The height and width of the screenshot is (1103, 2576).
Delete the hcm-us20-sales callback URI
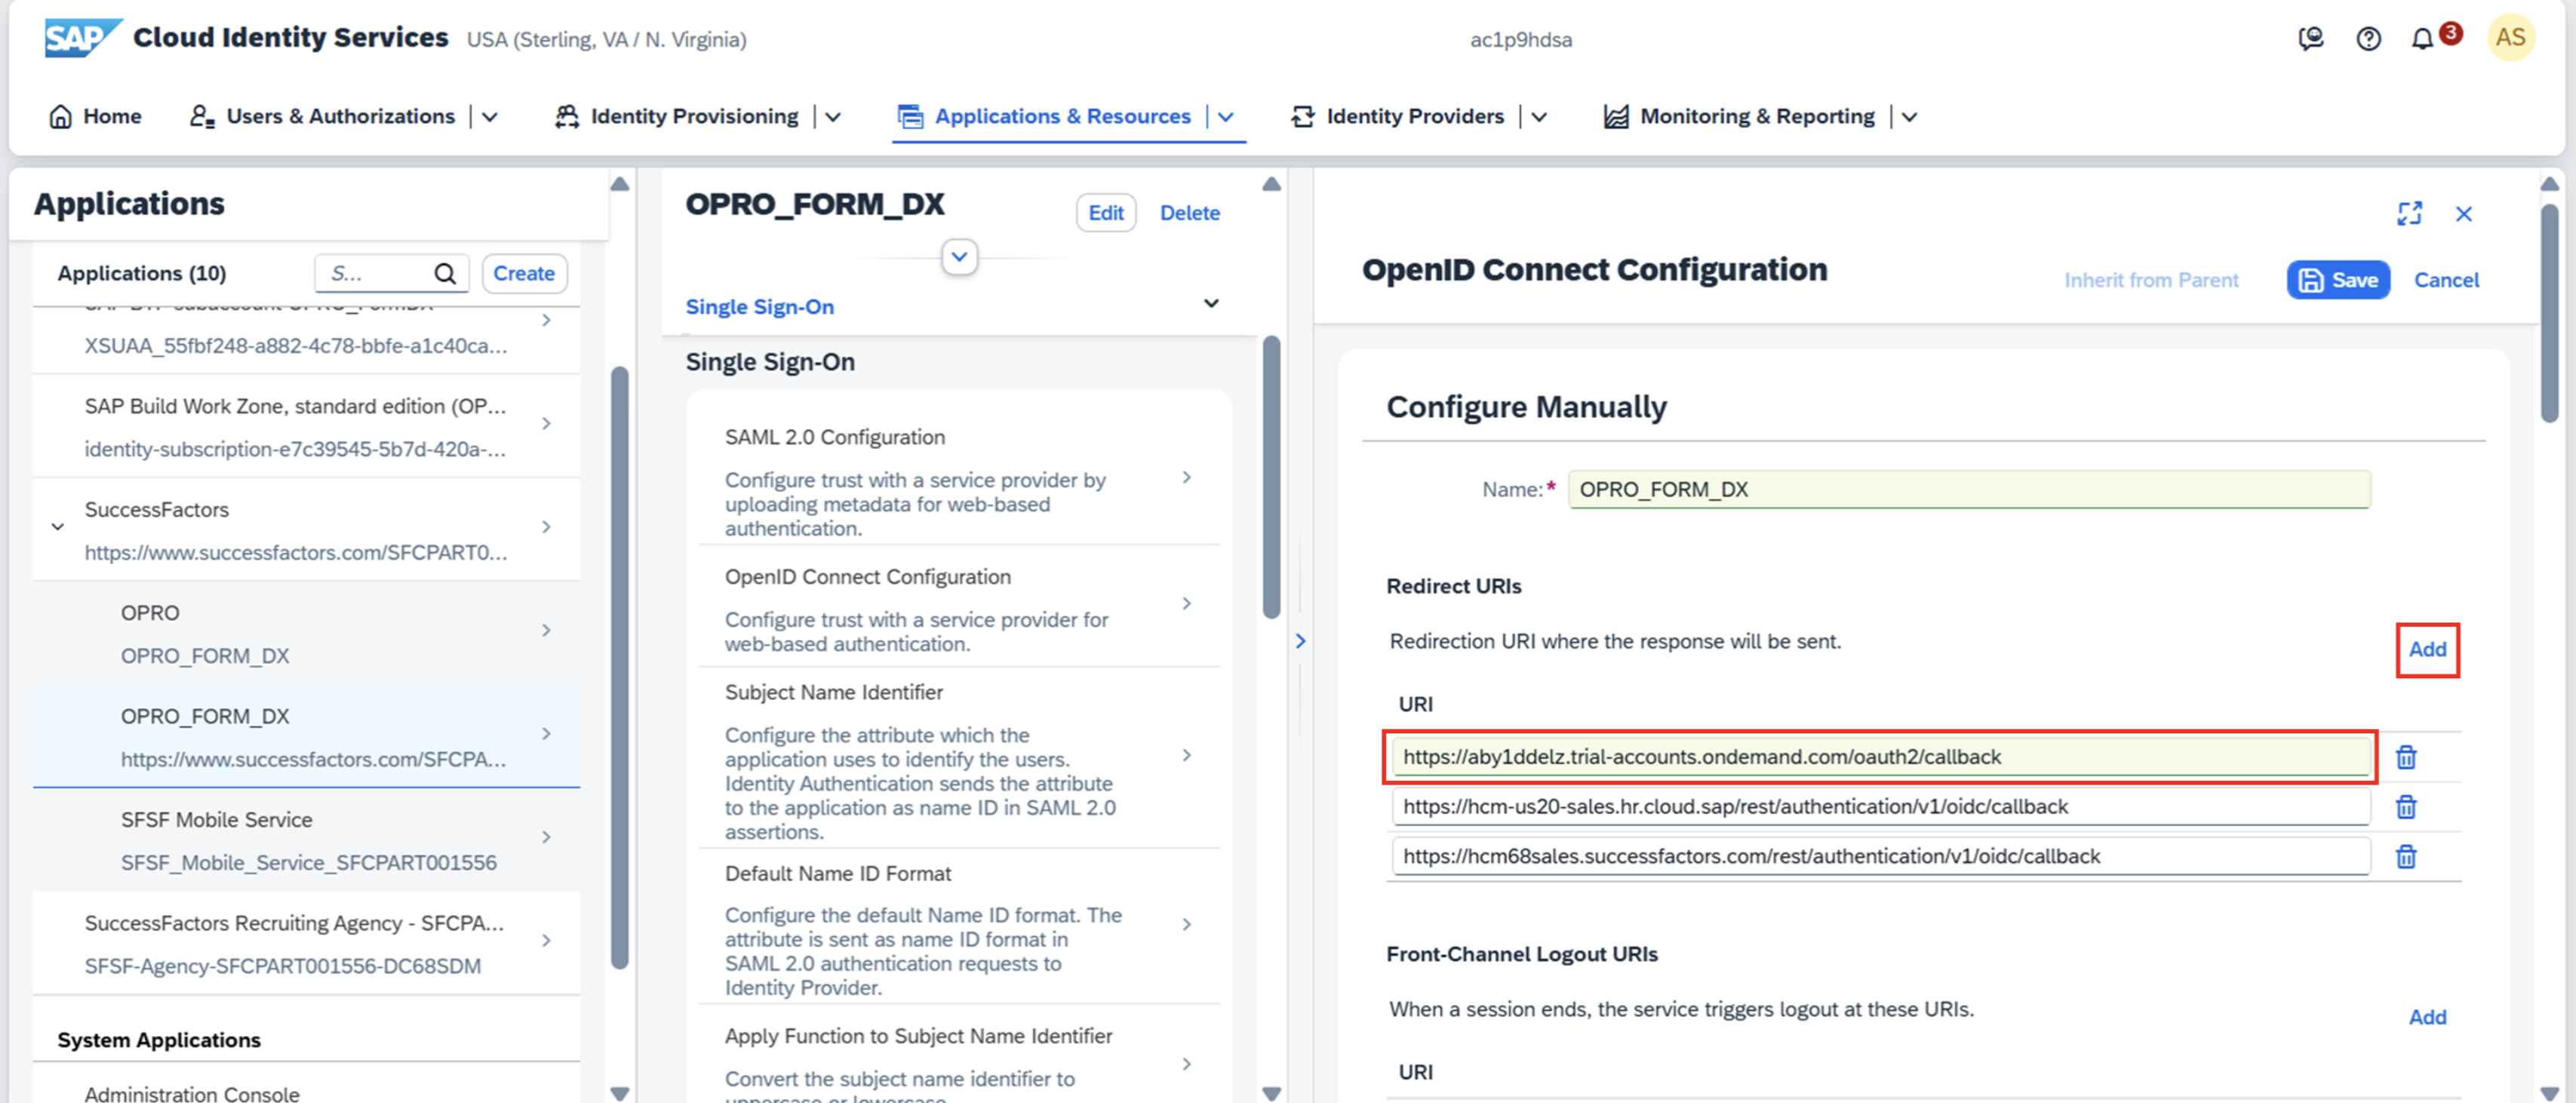2406,807
